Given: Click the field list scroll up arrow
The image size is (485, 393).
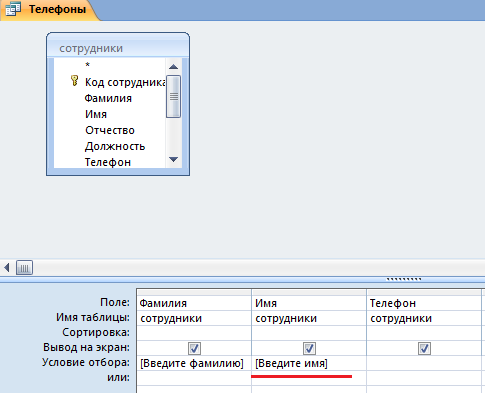Looking at the screenshot, I should 173,67.
